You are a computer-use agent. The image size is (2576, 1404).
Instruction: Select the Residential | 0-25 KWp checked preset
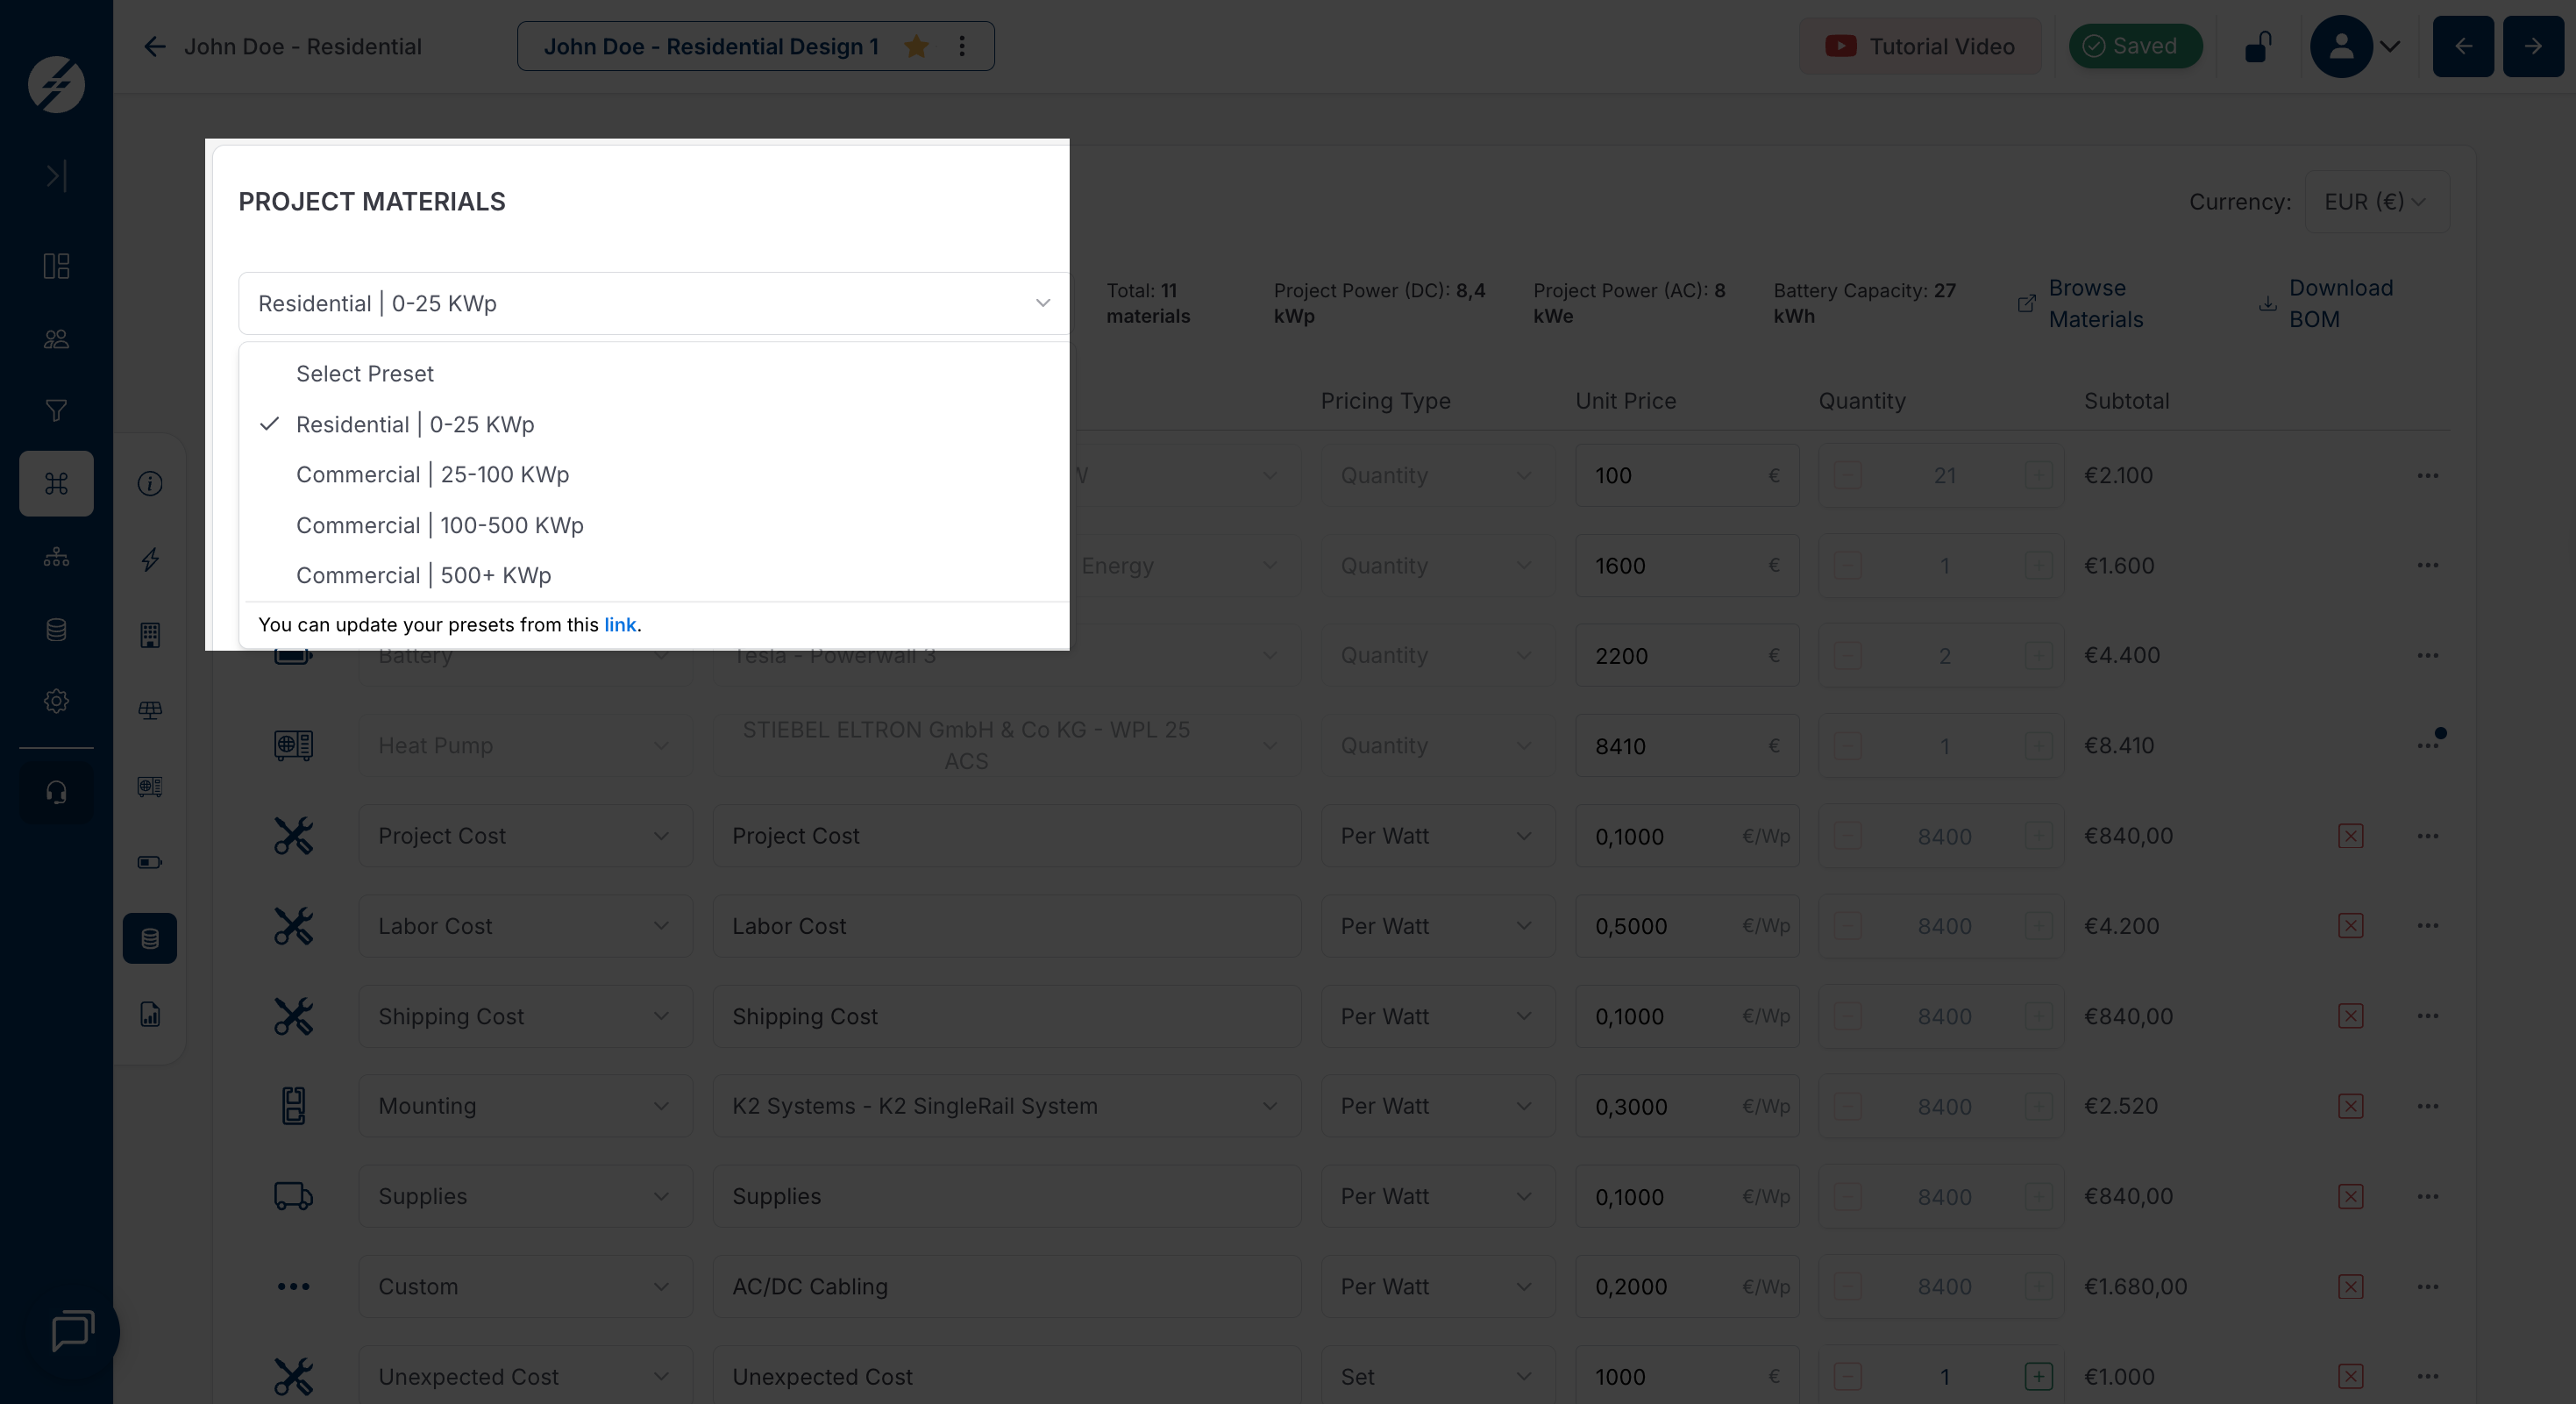(415, 424)
